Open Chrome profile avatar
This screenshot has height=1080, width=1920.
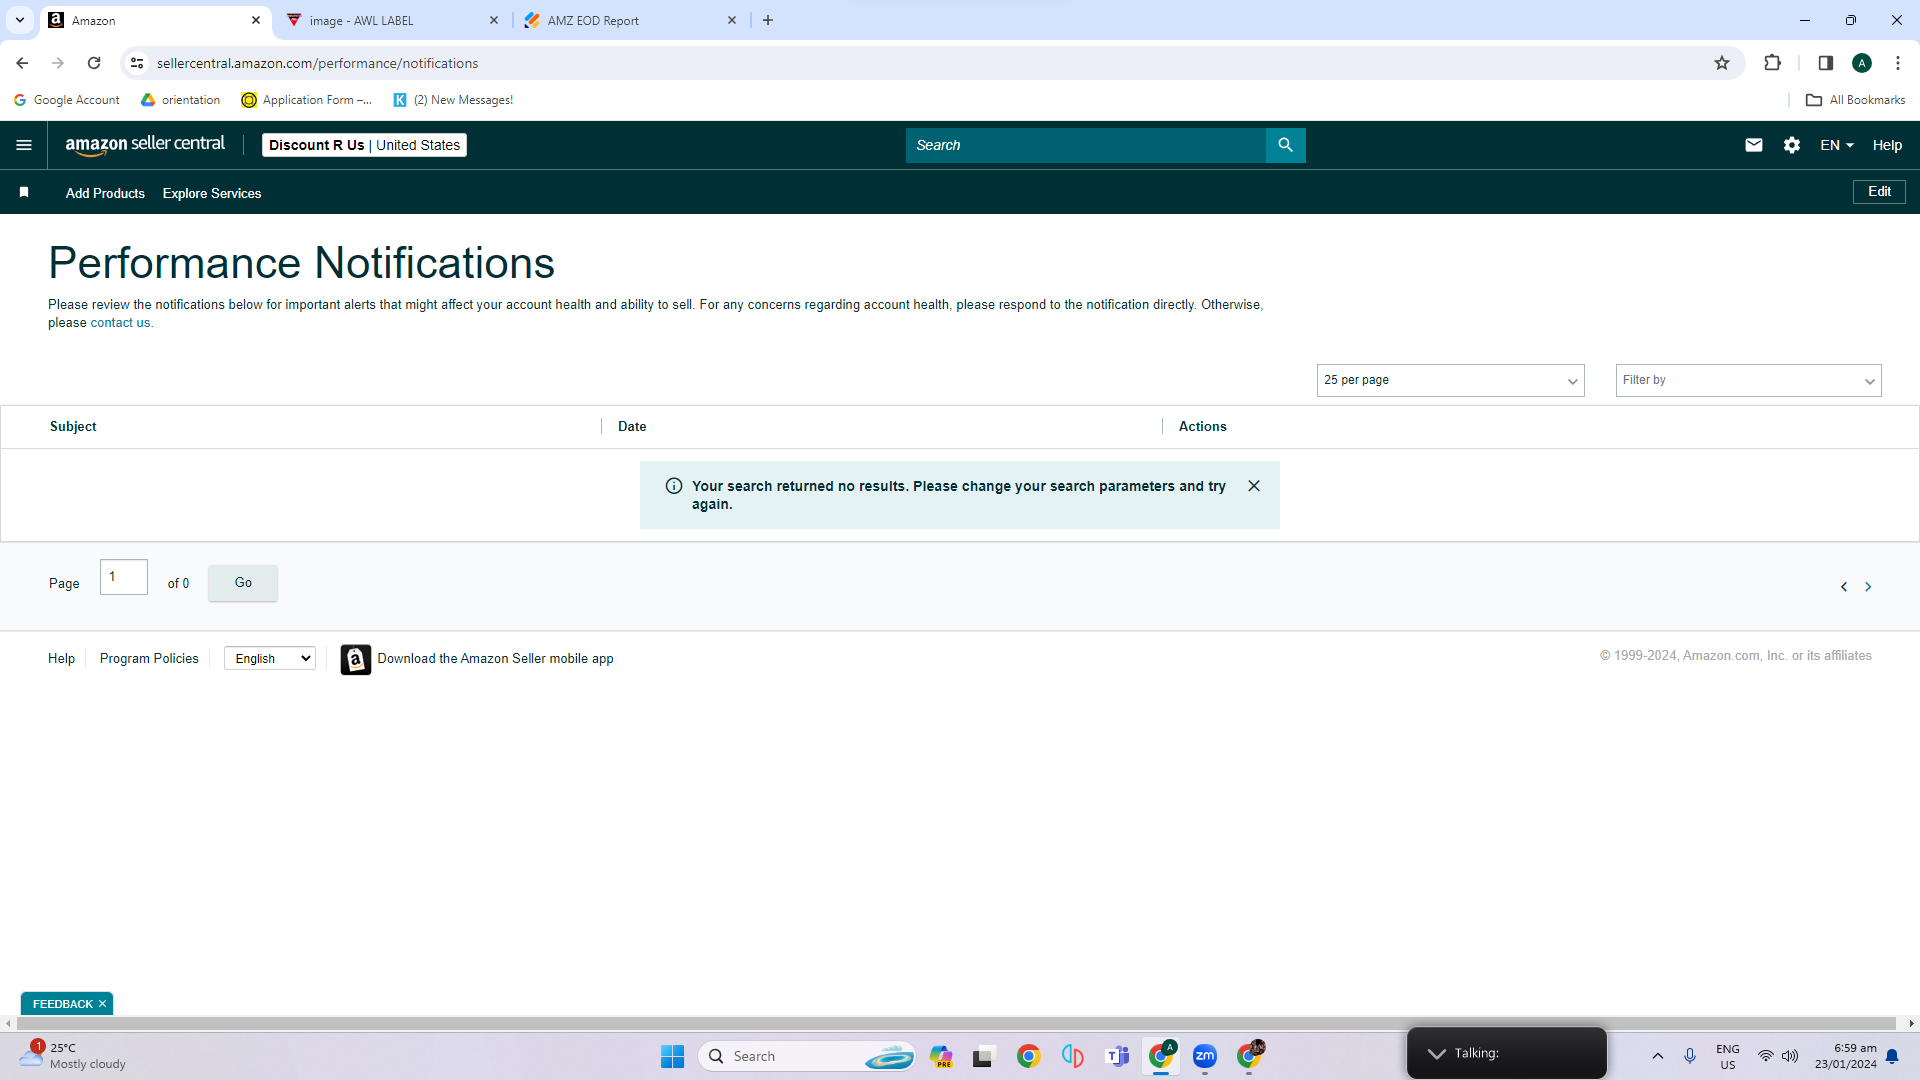click(1862, 63)
